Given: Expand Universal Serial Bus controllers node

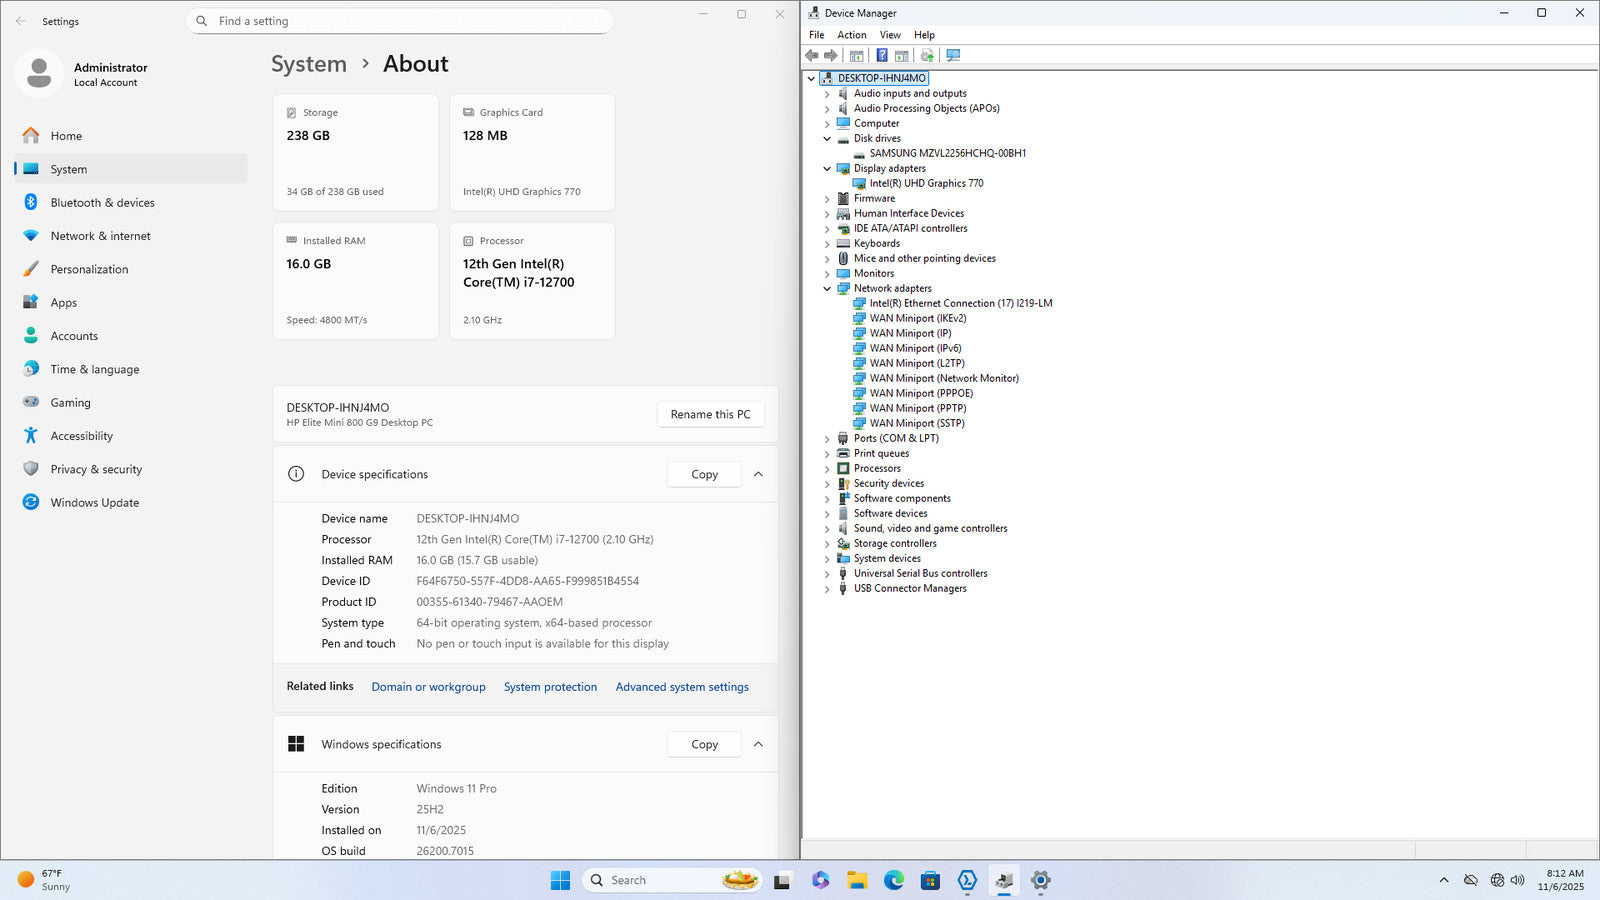Looking at the screenshot, I should pos(827,574).
